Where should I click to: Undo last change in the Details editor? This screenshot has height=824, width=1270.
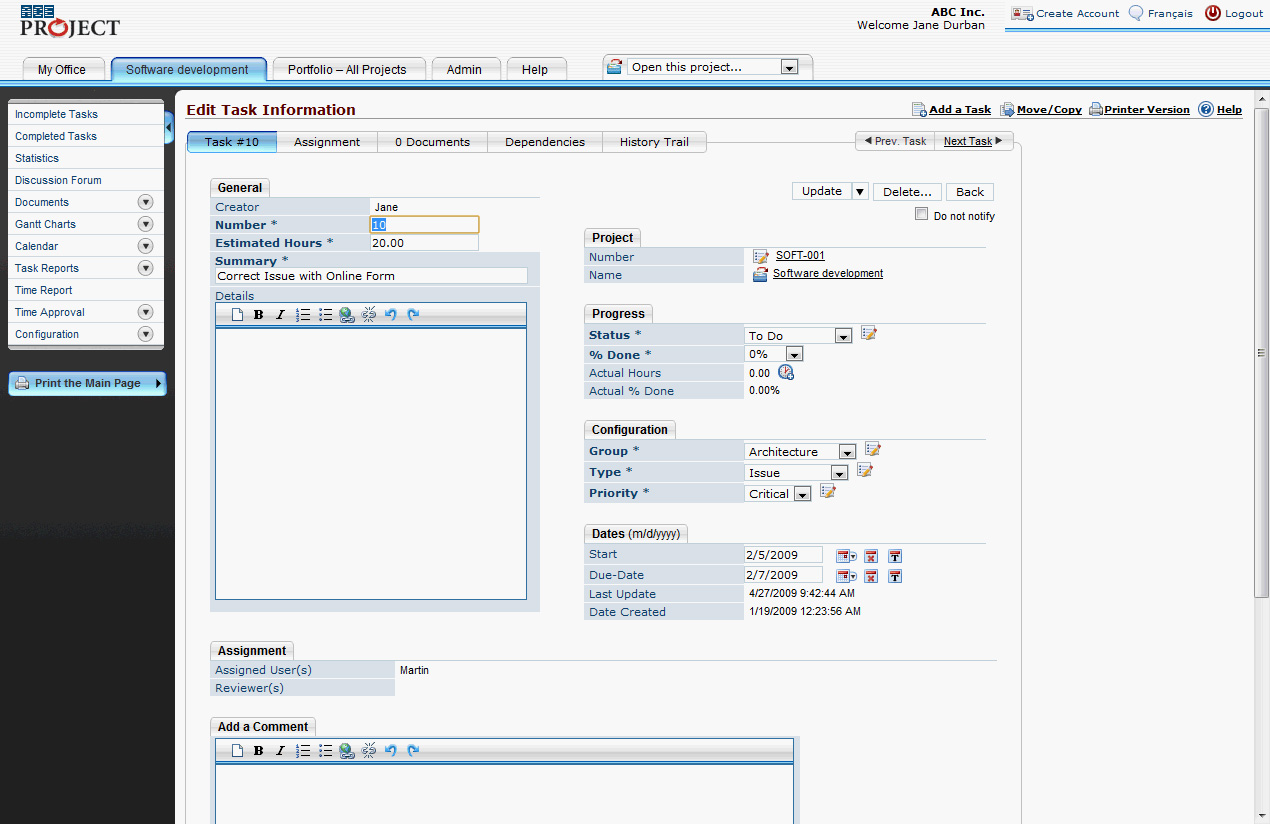pos(391,315)
